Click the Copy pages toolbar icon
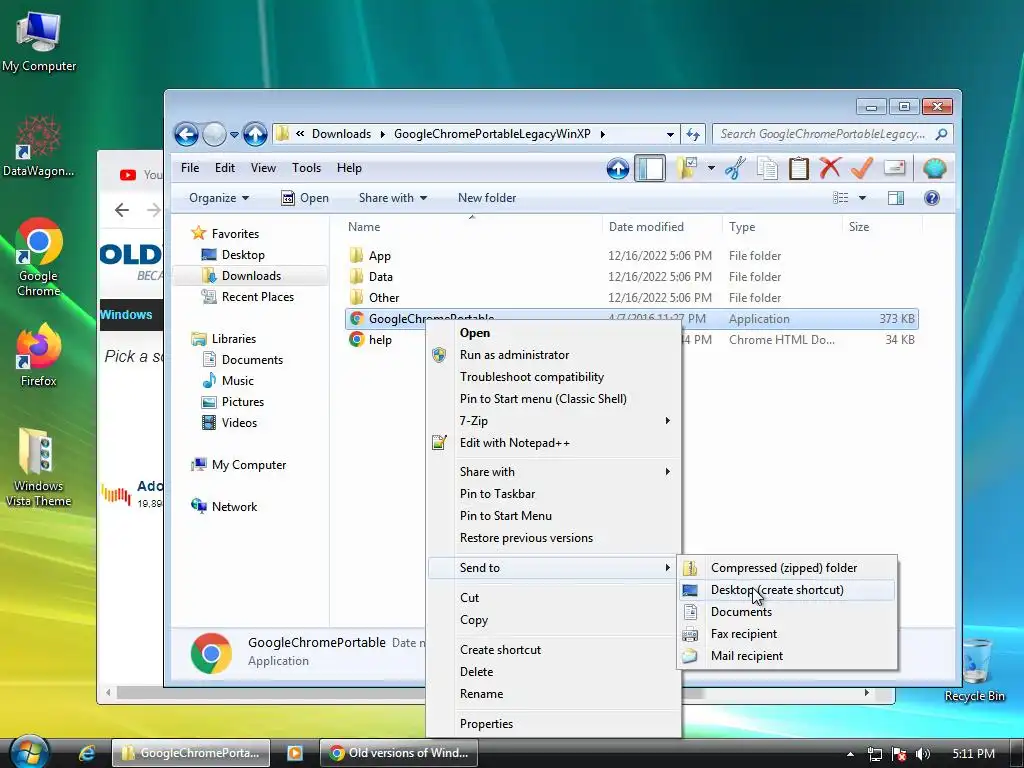The image size is (1024, 768). click(767, 168)
